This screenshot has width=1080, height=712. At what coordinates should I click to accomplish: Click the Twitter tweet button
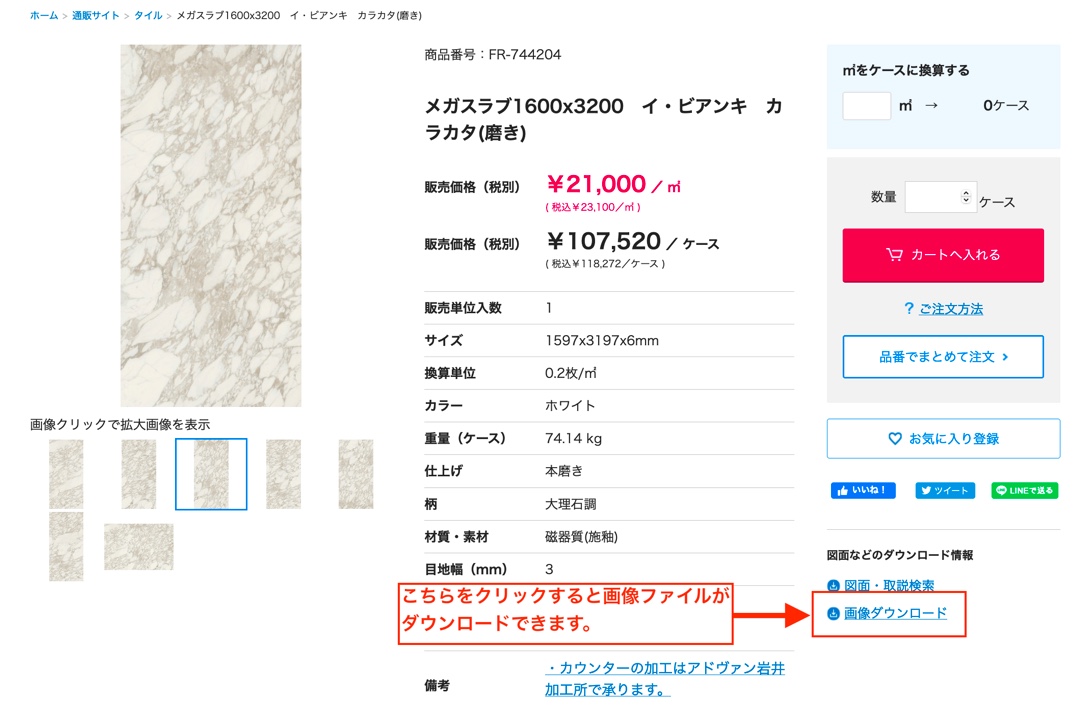943,491
